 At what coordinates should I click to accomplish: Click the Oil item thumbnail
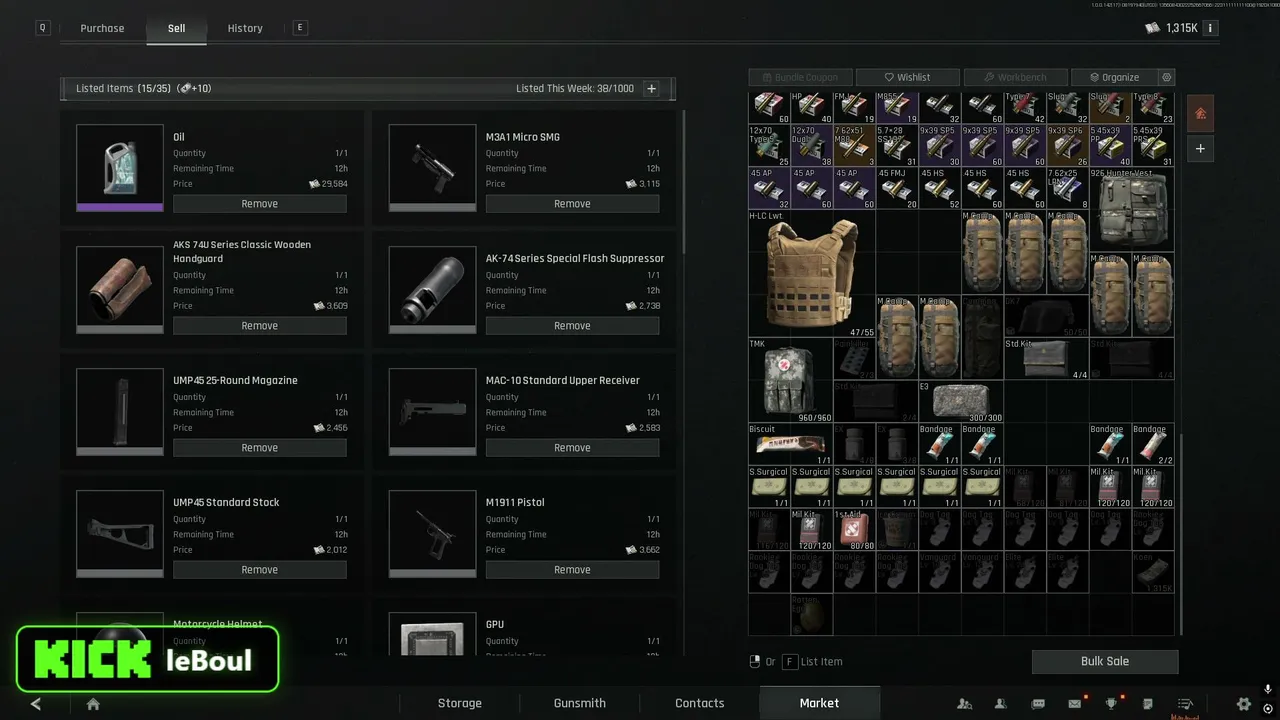click(120, 167)
